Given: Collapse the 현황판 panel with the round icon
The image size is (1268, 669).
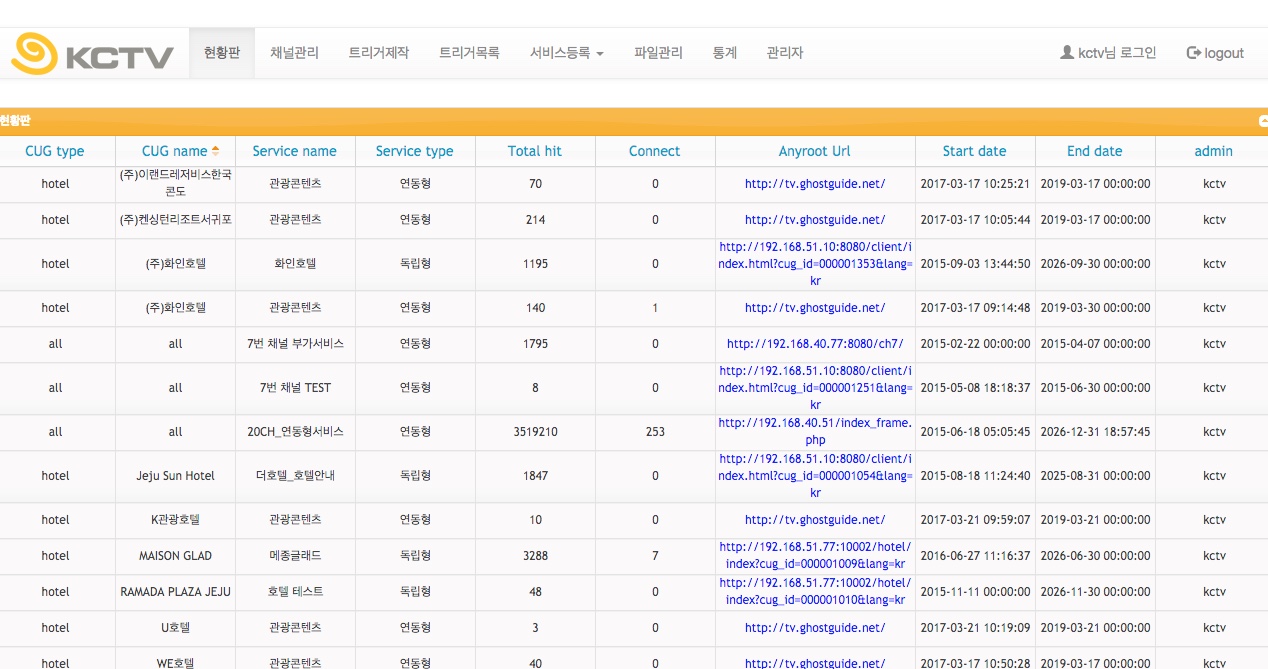Looking at the screenshot, I should tap(1263, 120).
